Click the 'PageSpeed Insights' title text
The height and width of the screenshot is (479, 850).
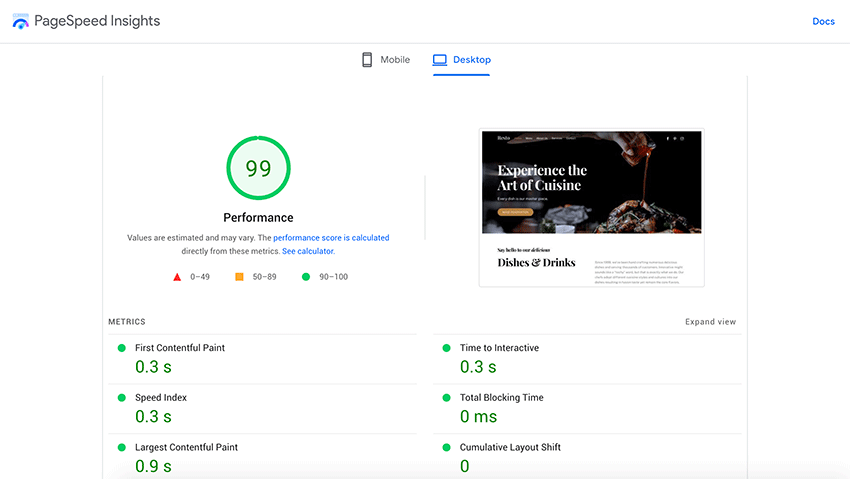point(97,21)
